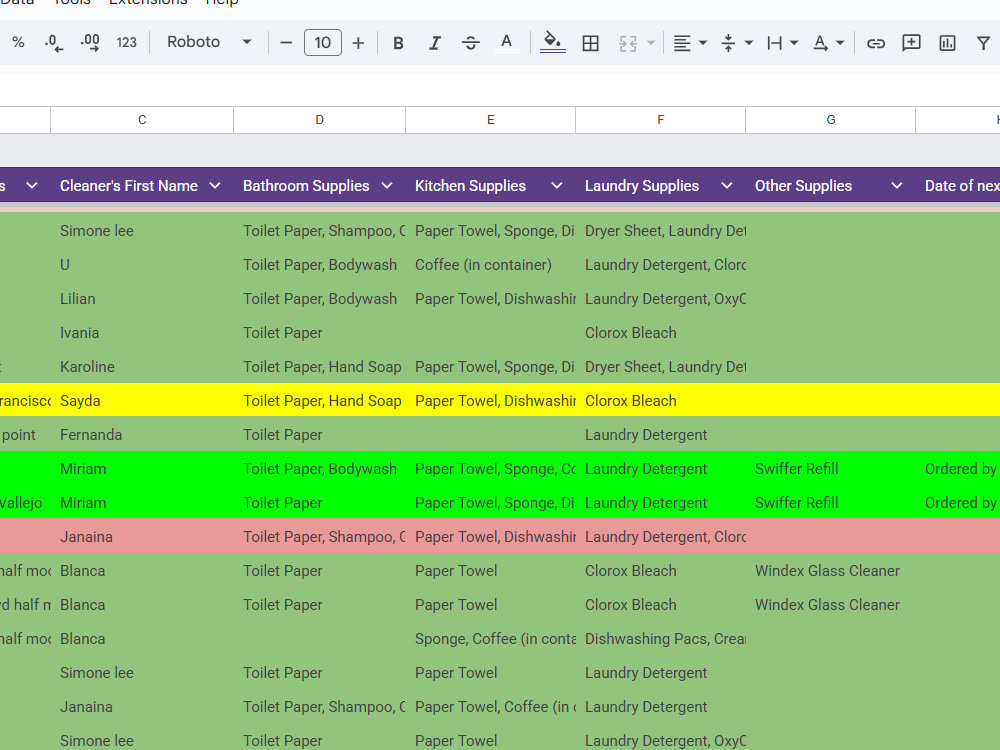
Task: Open Cleaner's First Name filter dropdown
Action: [x=215, y=186]
